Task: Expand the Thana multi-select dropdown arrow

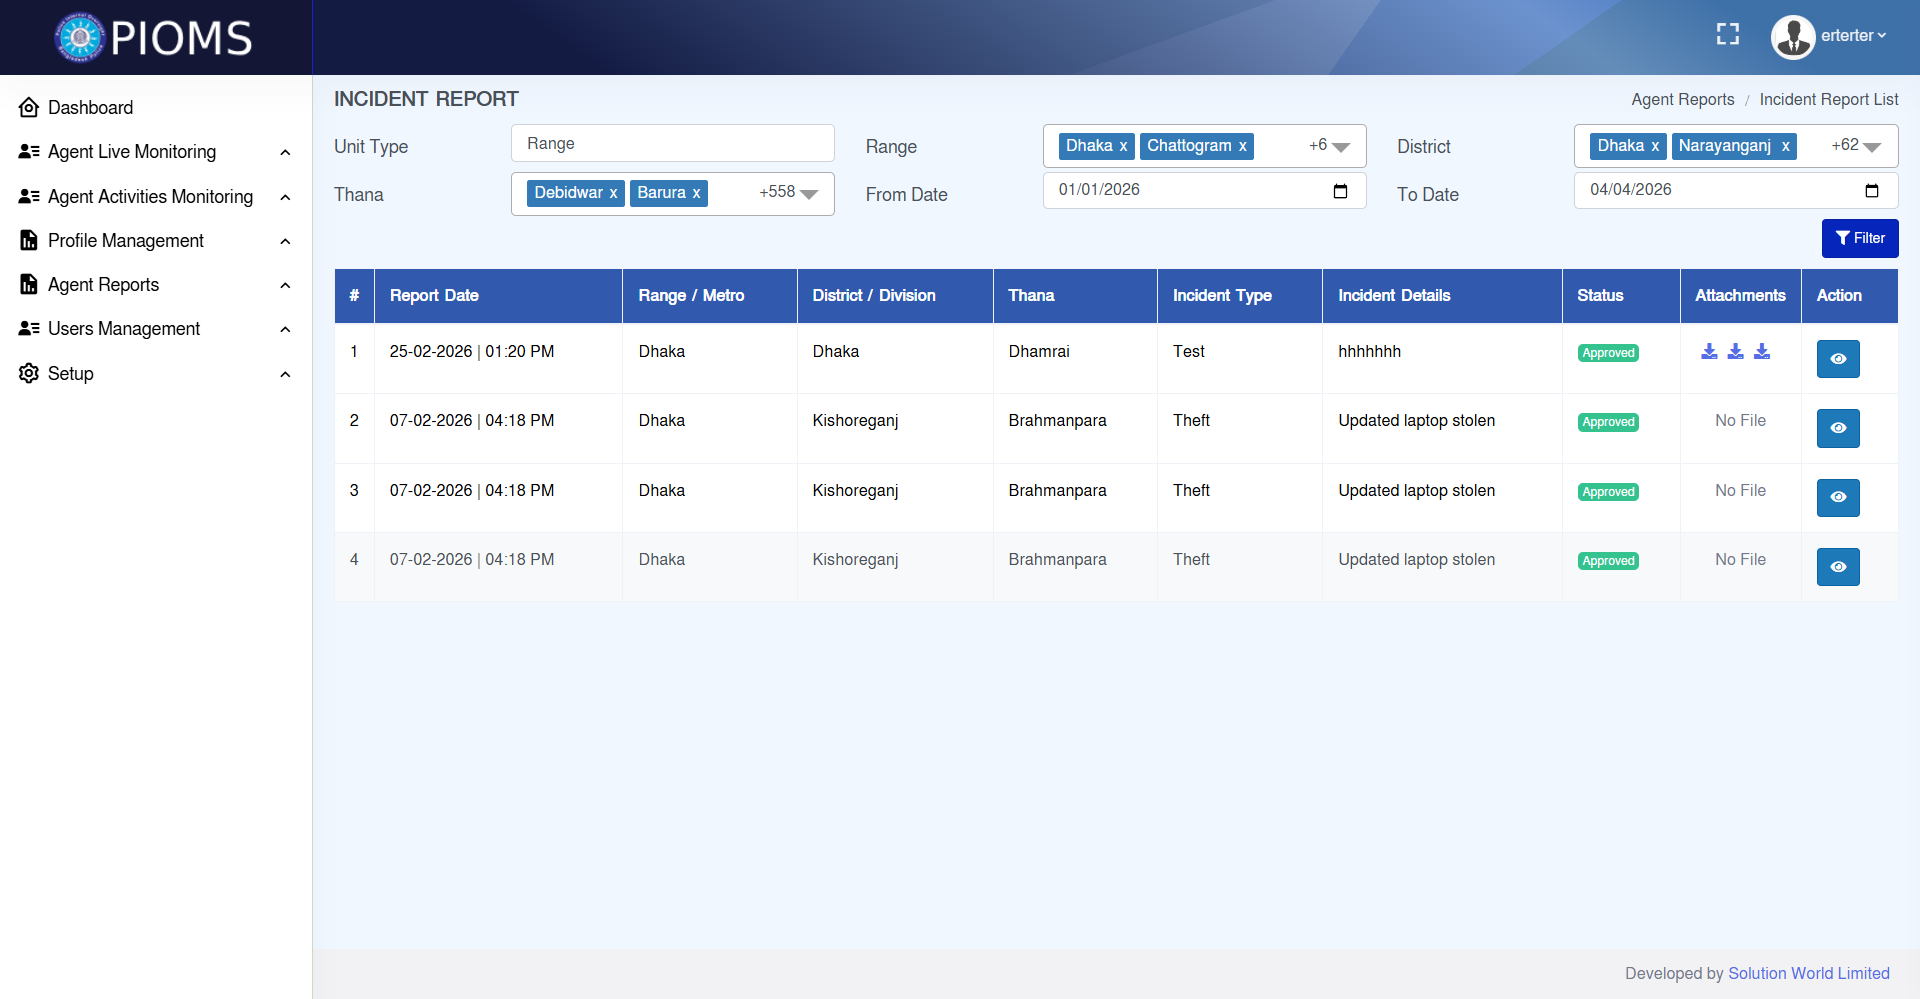Action: pyautogui.click(x=809, y=194)
